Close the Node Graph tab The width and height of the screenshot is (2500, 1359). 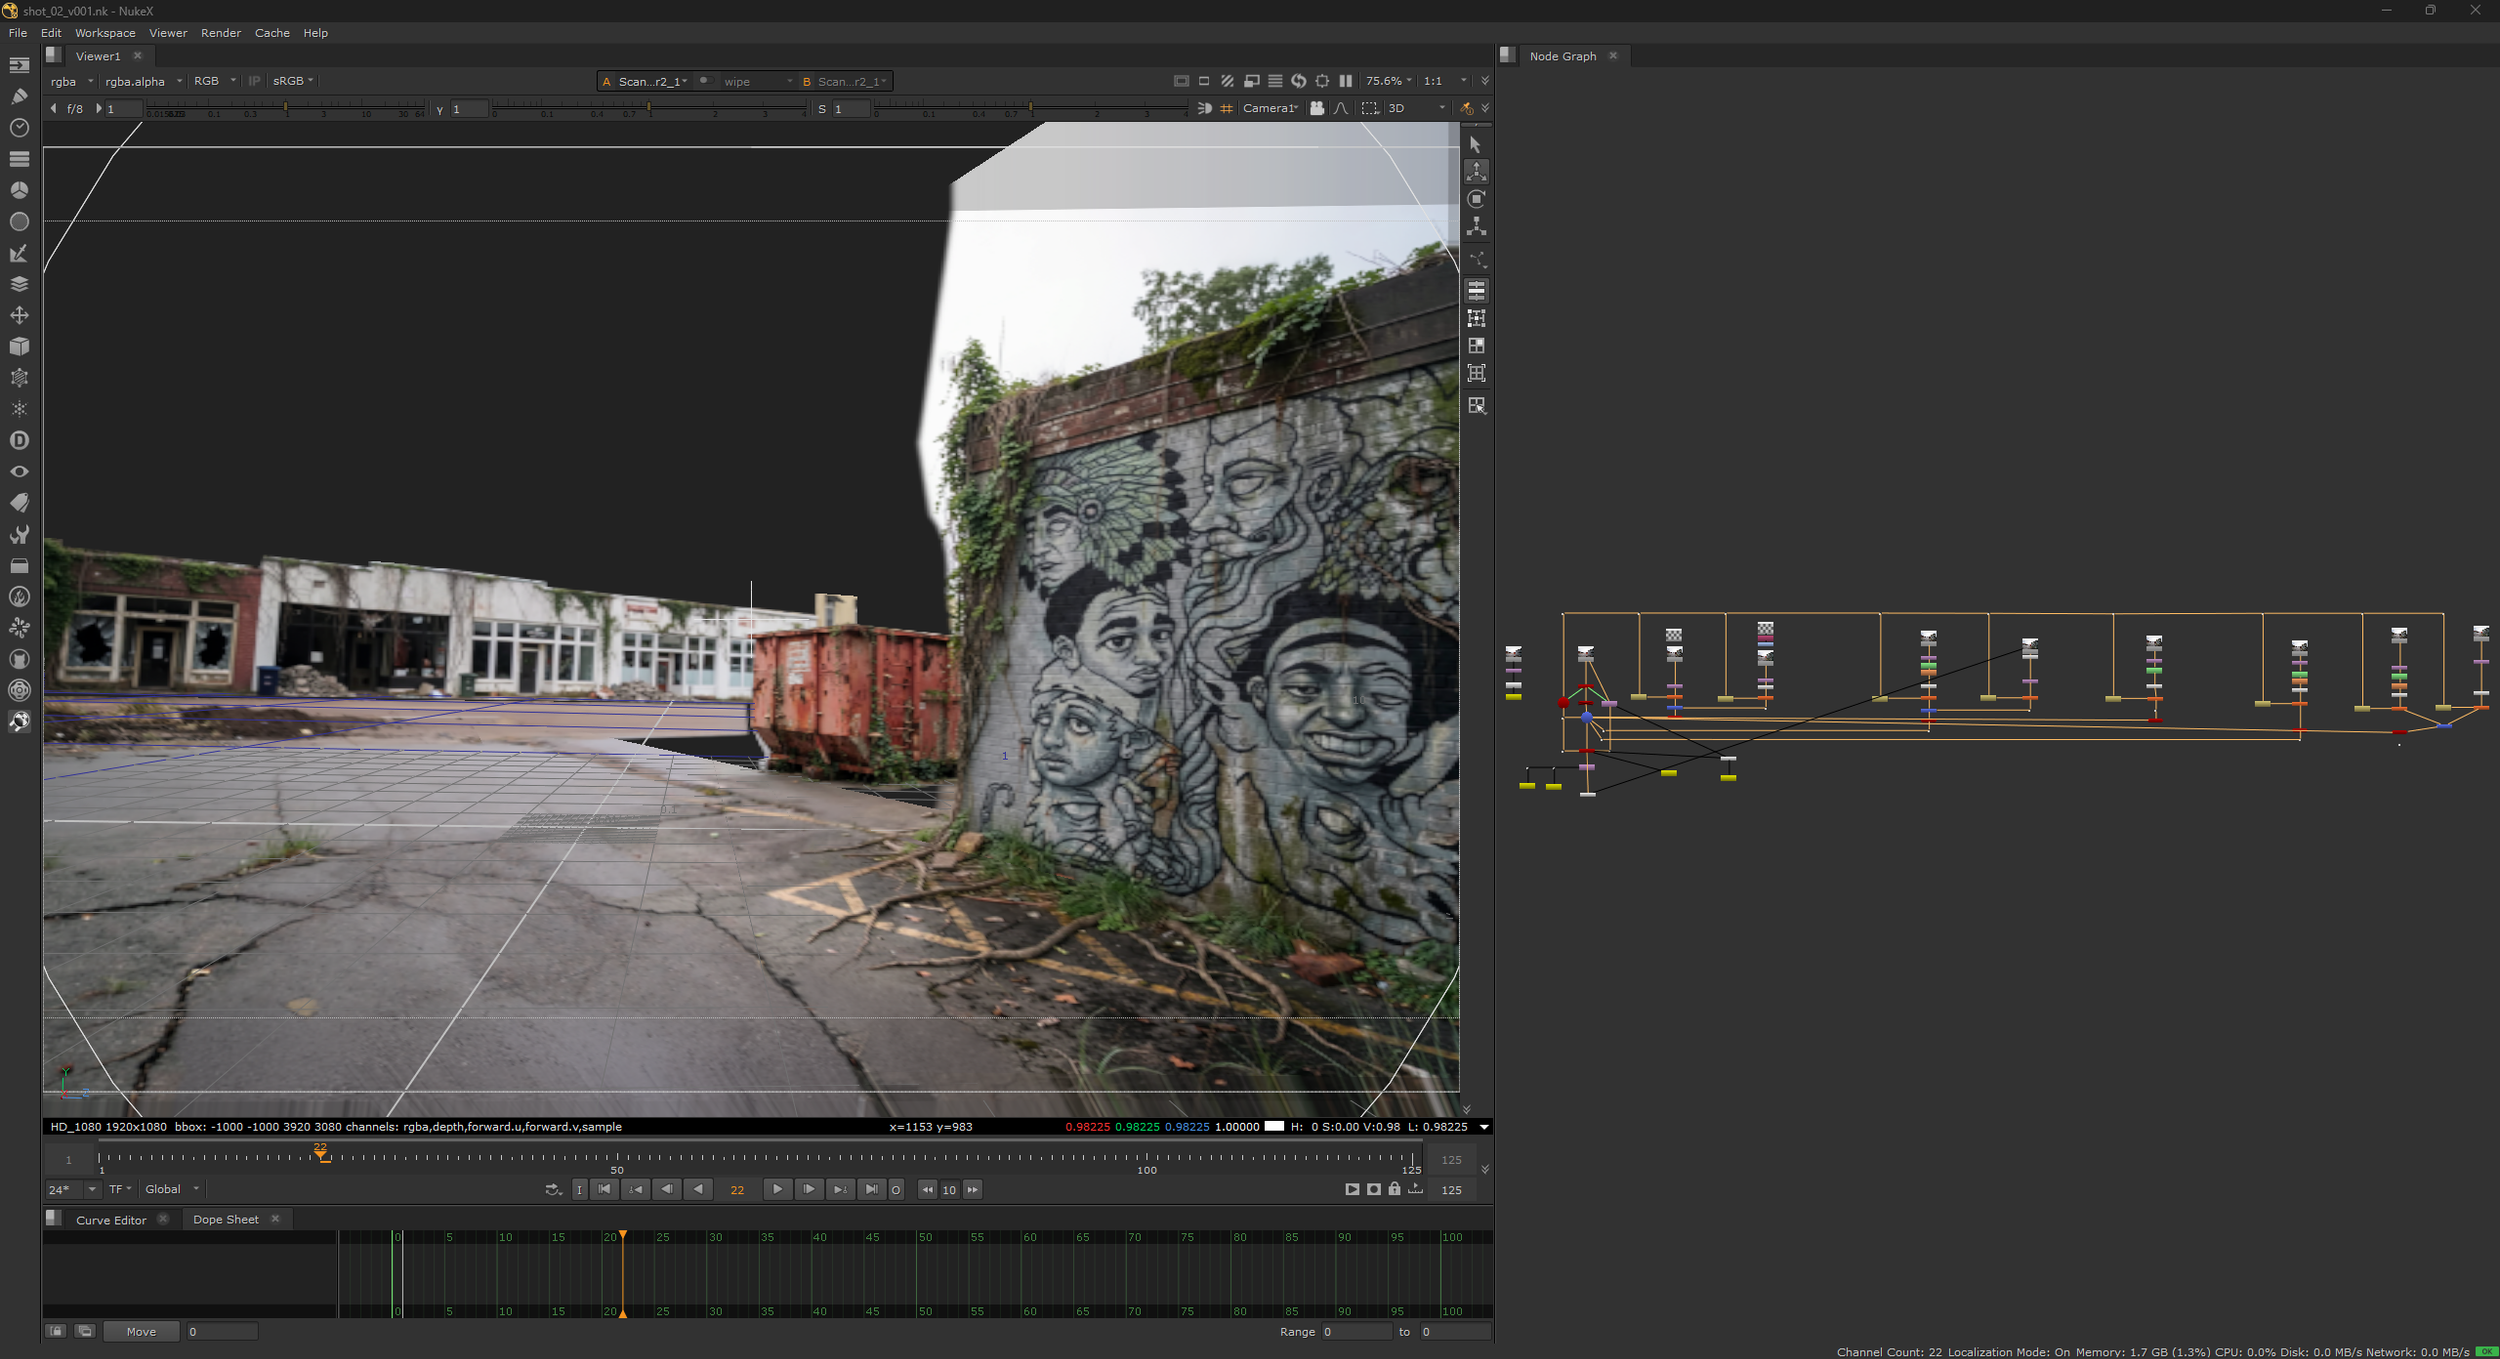pos(1613,56)
